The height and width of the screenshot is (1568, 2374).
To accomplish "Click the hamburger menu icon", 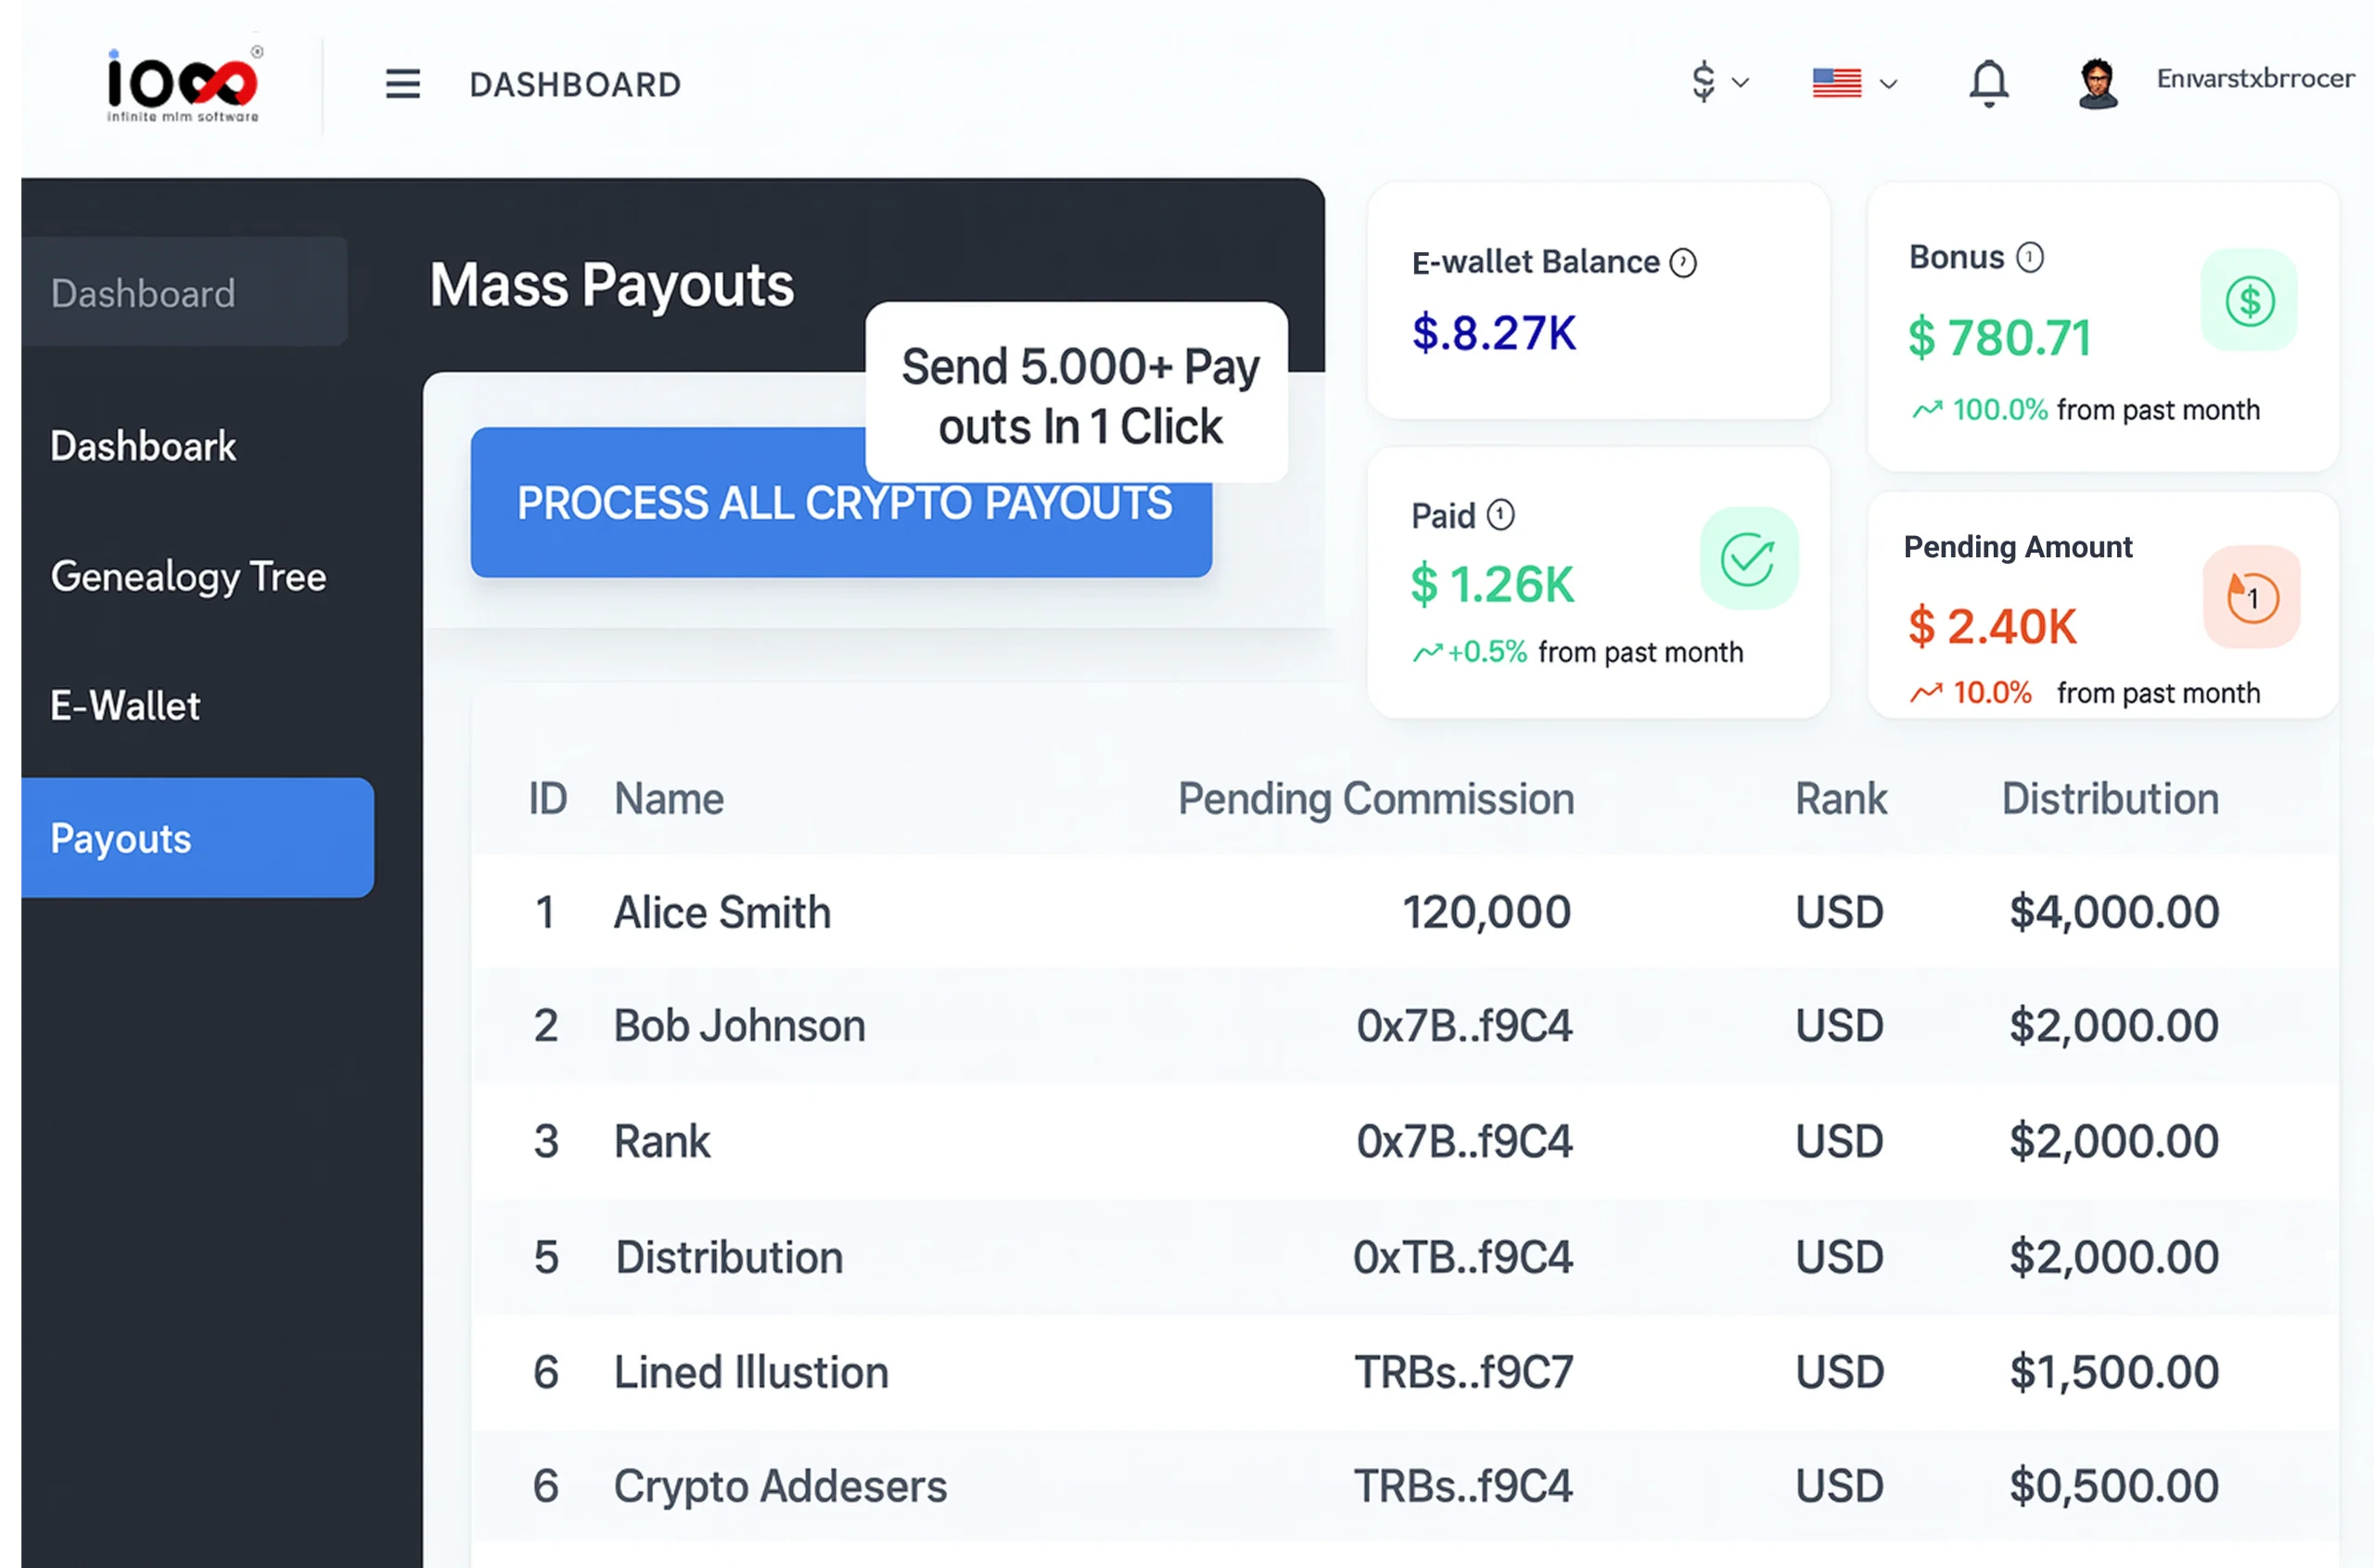I will click(402, 84).
